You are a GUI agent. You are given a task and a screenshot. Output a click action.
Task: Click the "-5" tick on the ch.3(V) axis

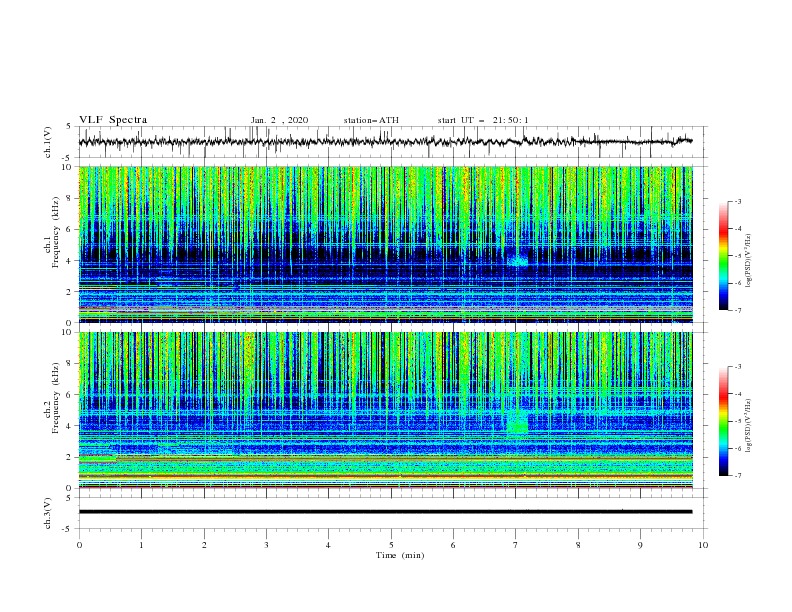(x=67, y=529)
